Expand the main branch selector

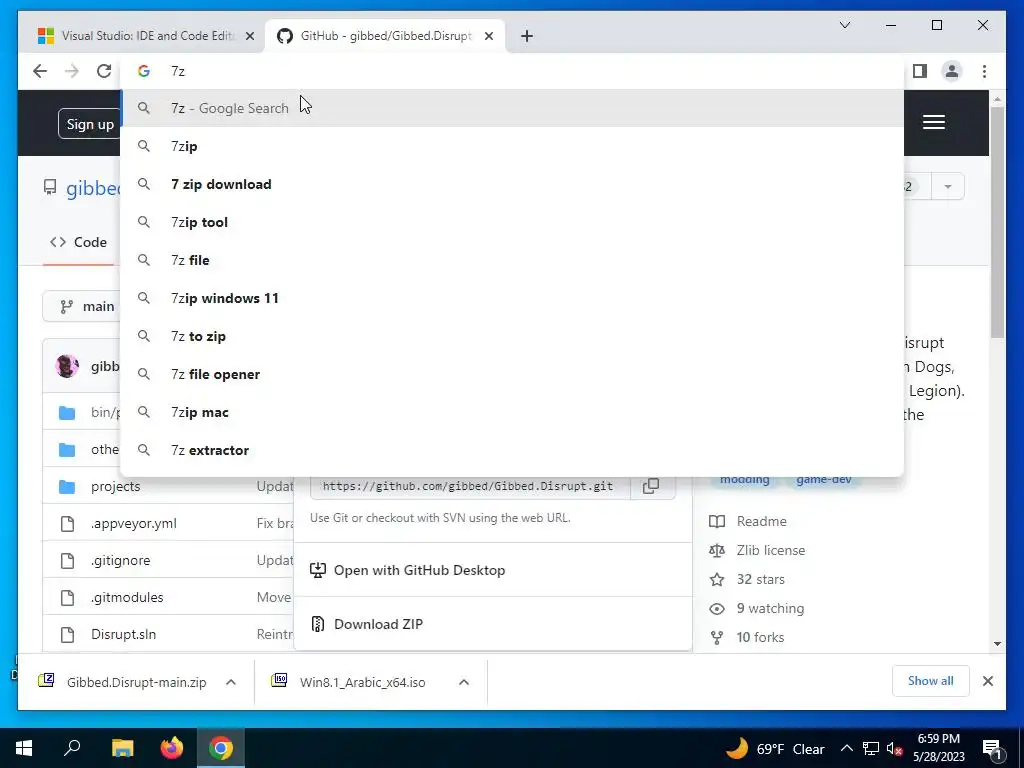[x=82, y=306]
